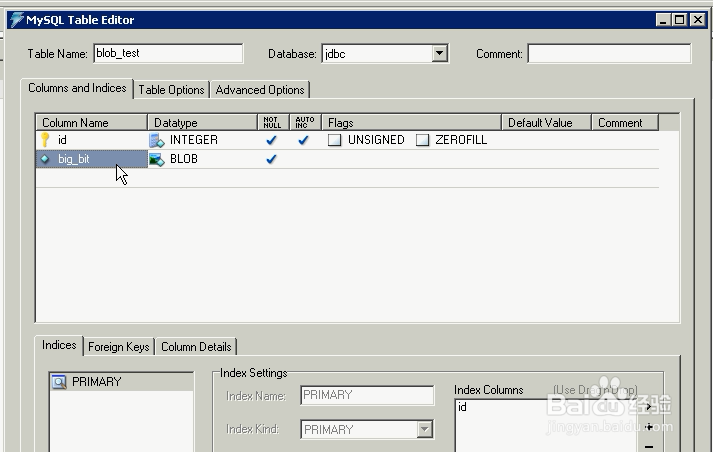Click the Comment column header in grid

625,123
